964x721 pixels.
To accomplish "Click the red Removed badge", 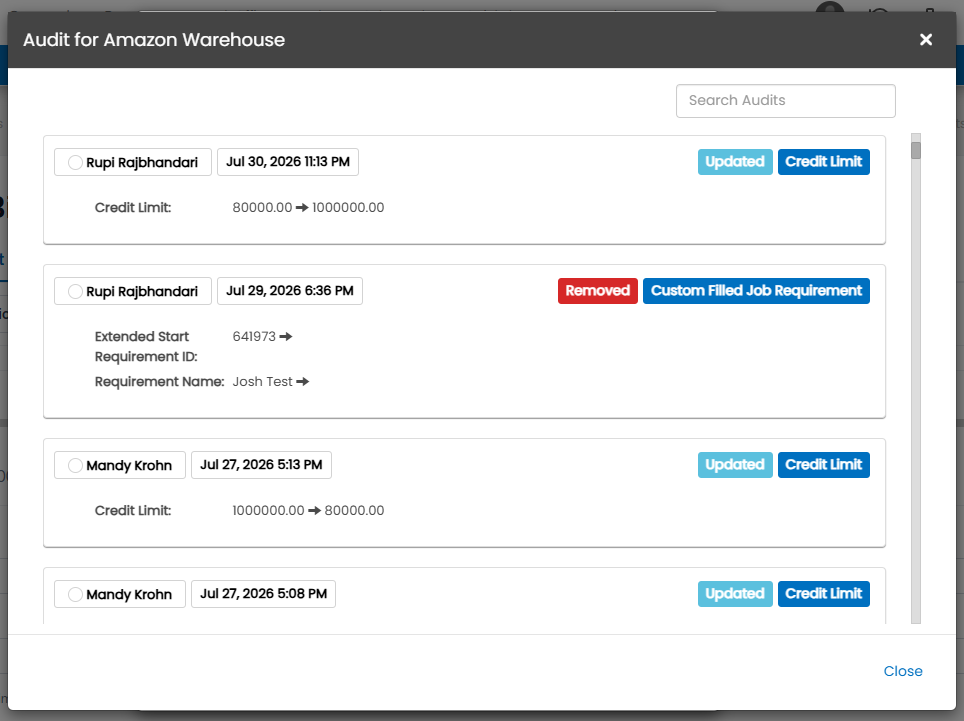I will [598, 291].
